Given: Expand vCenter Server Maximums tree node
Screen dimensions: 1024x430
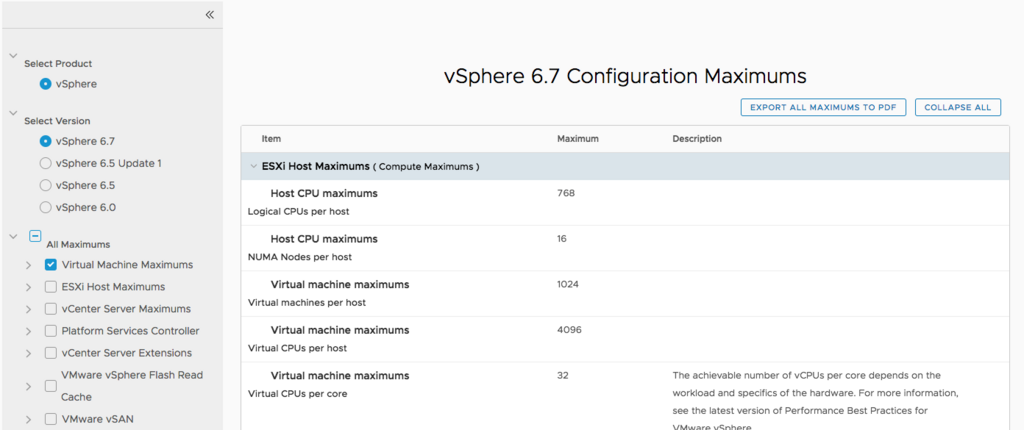Looking at the screenshot, I should [28, 309].
